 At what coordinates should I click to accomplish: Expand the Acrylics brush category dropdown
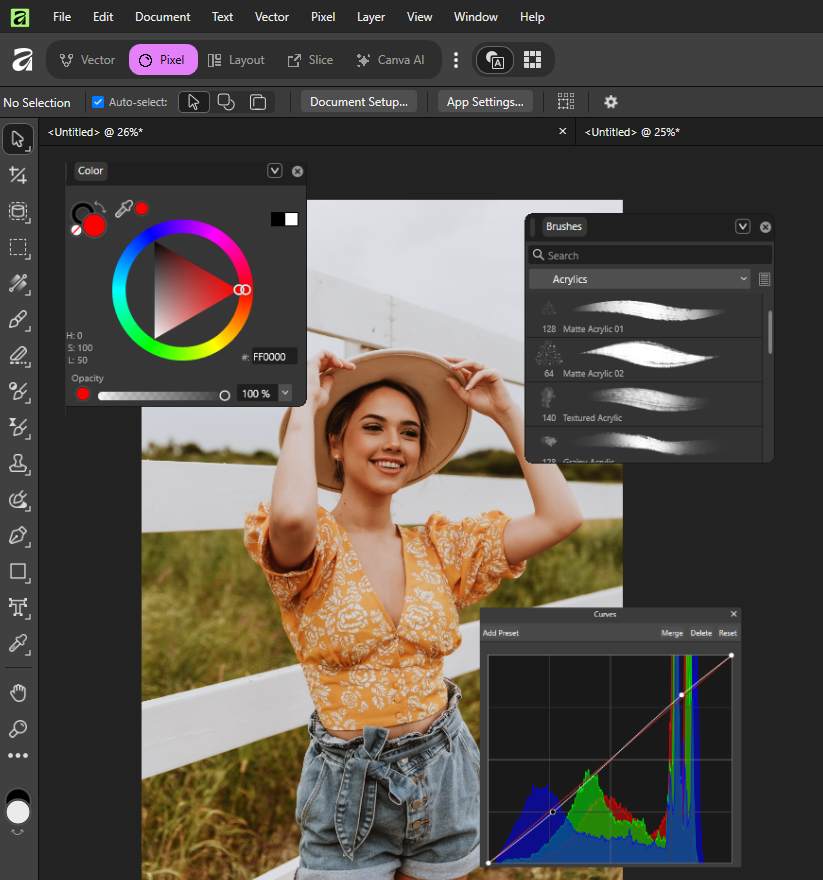coord(639,279)
